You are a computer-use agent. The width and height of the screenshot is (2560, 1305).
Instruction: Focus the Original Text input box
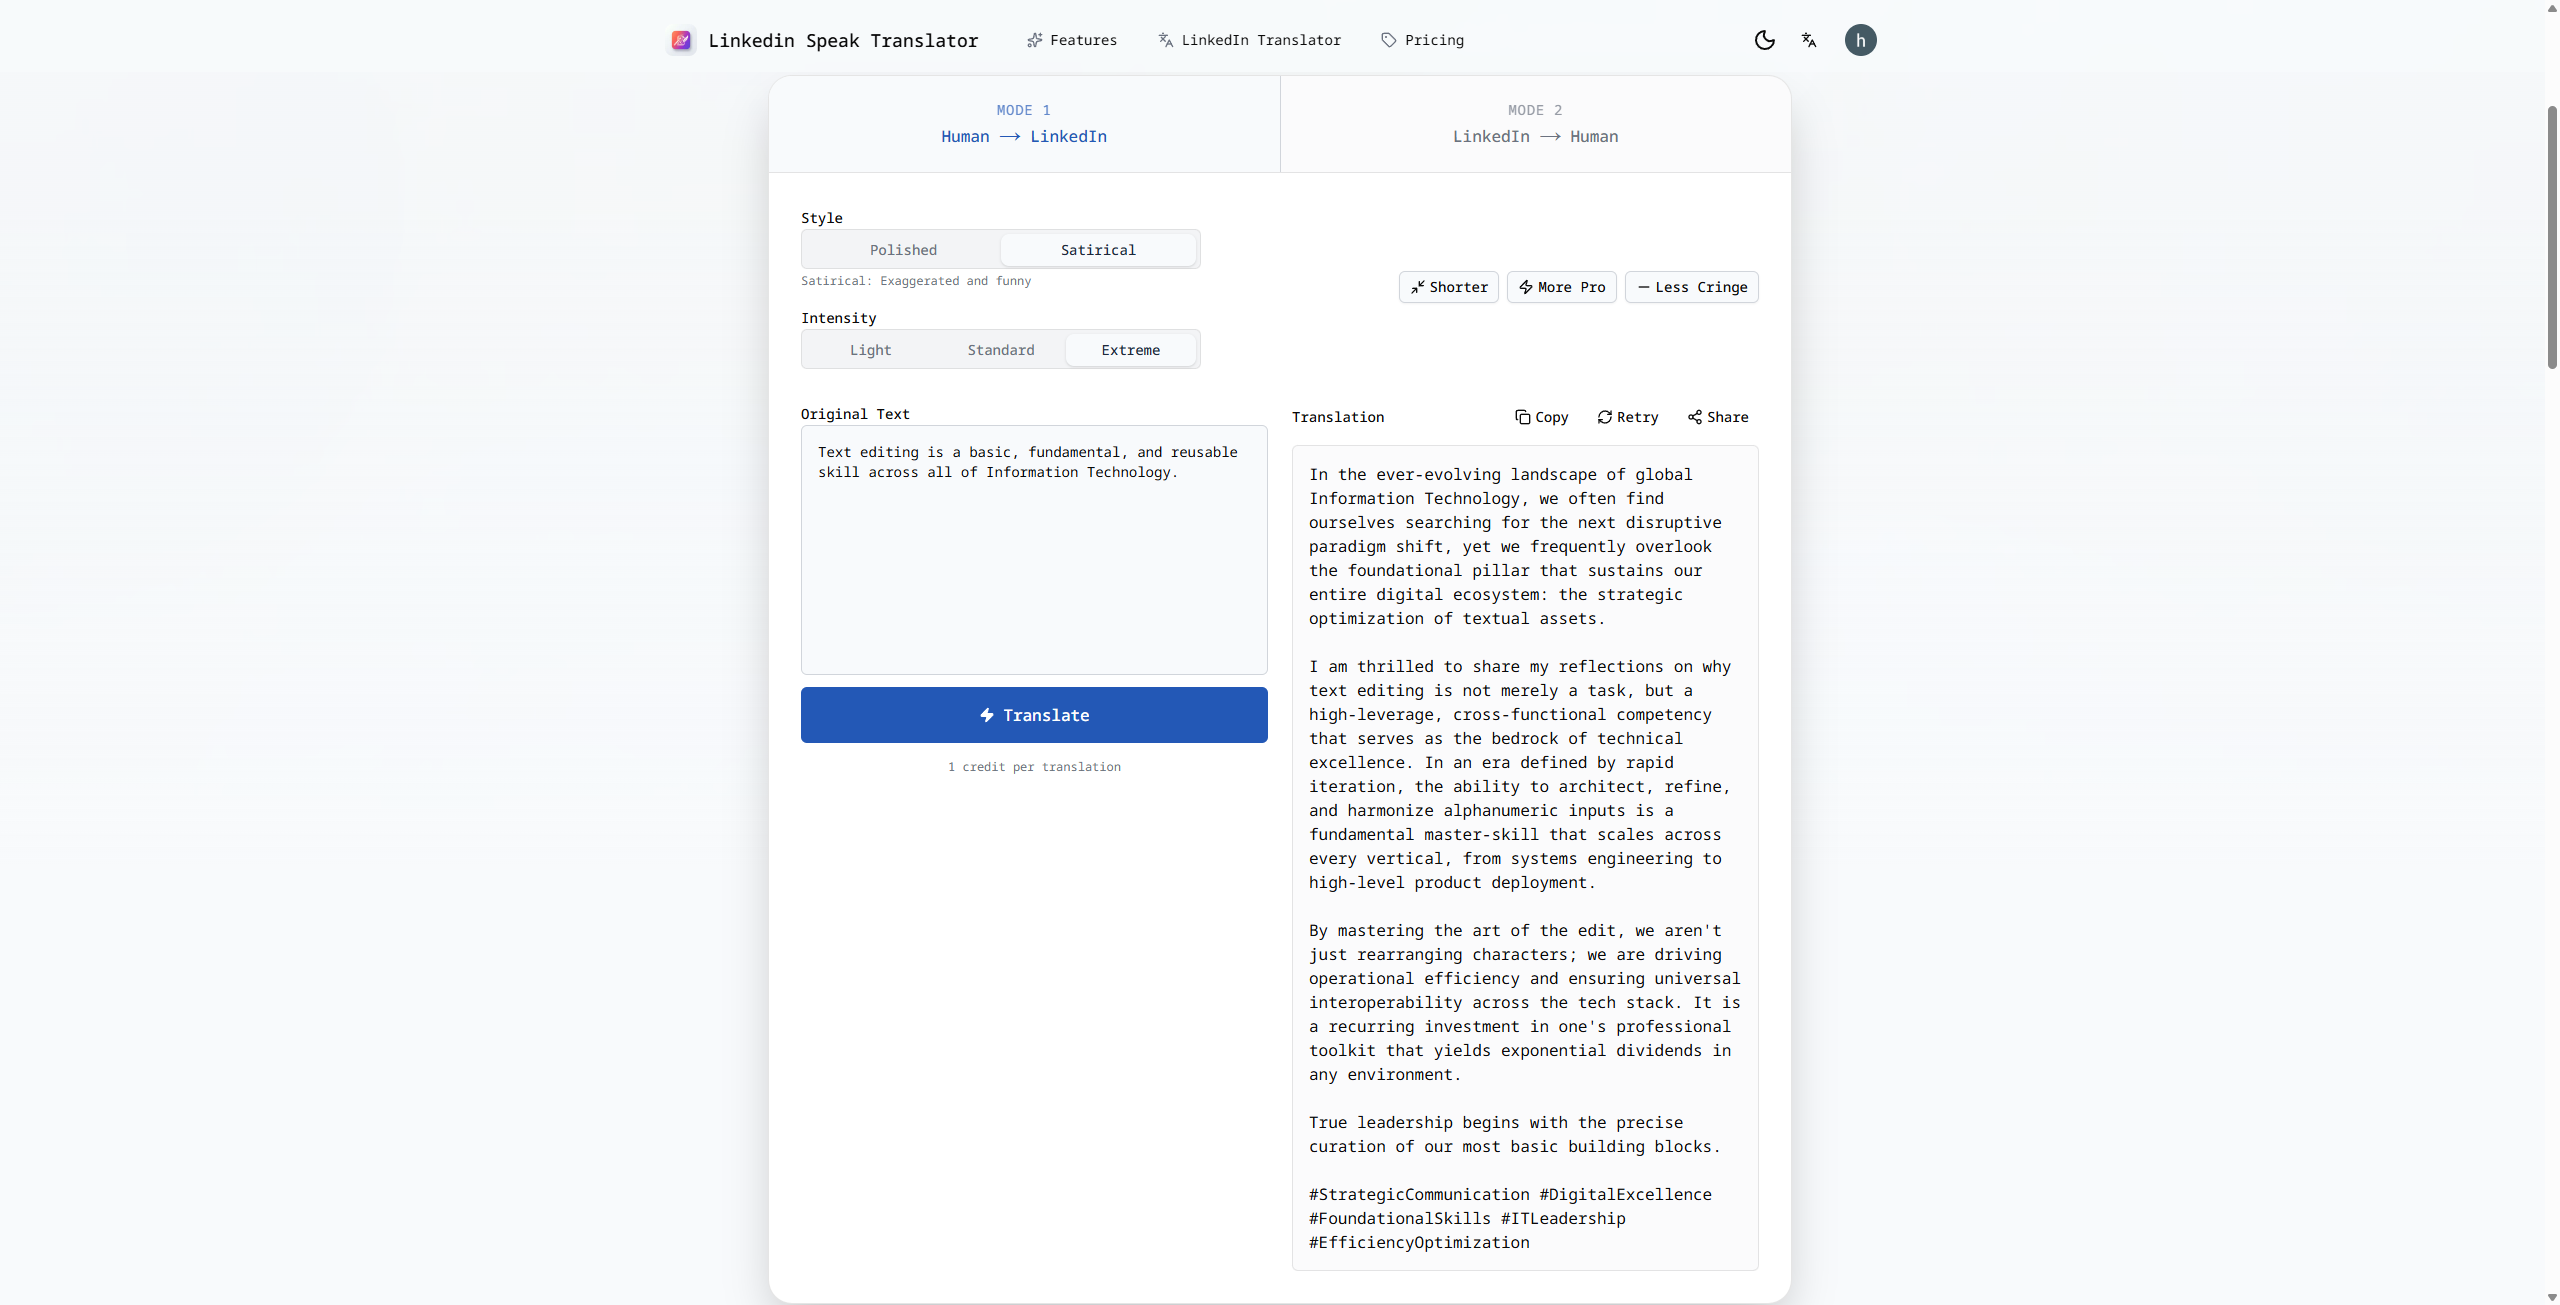(1034, 550)
